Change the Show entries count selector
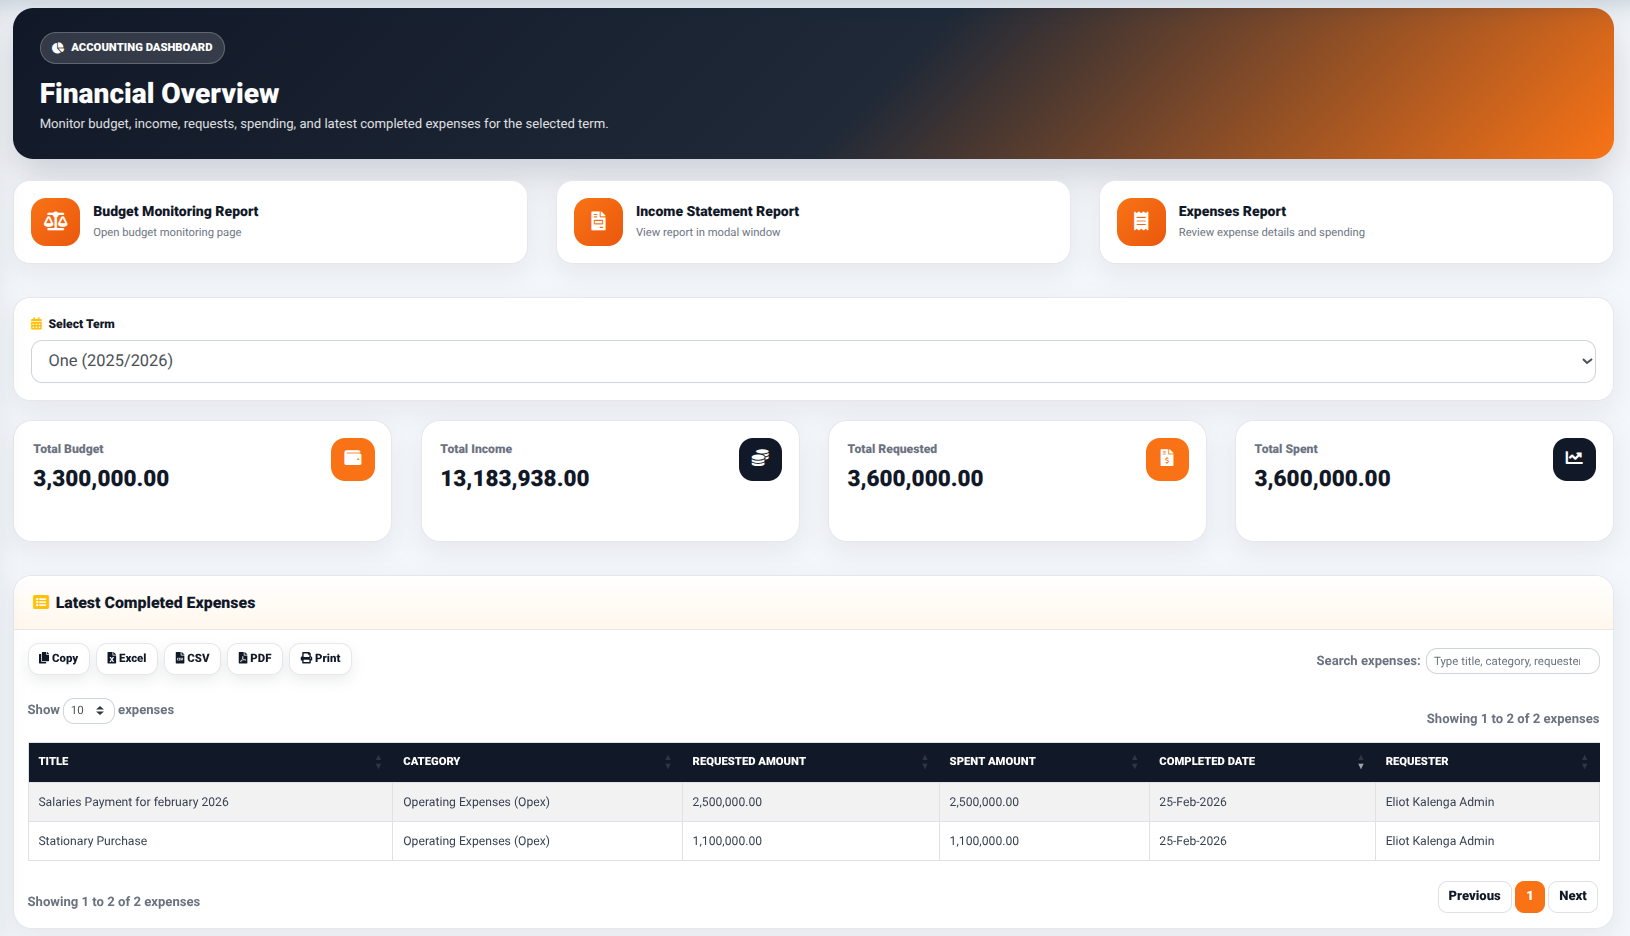The image size is (1630, 936). (x=88, y=710)
